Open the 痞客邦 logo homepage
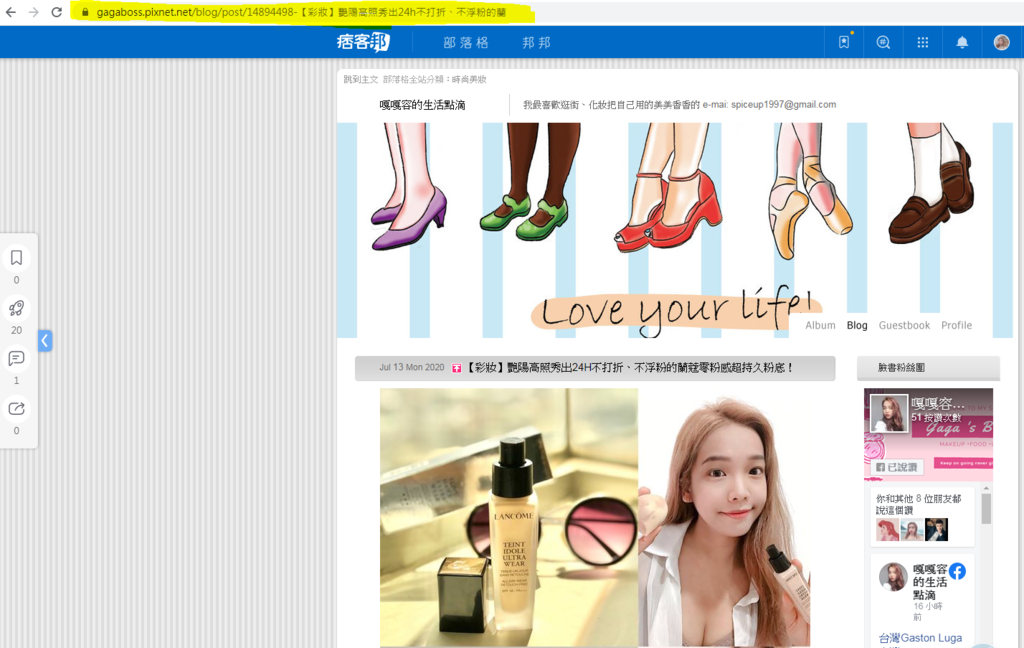 [363, 42]
